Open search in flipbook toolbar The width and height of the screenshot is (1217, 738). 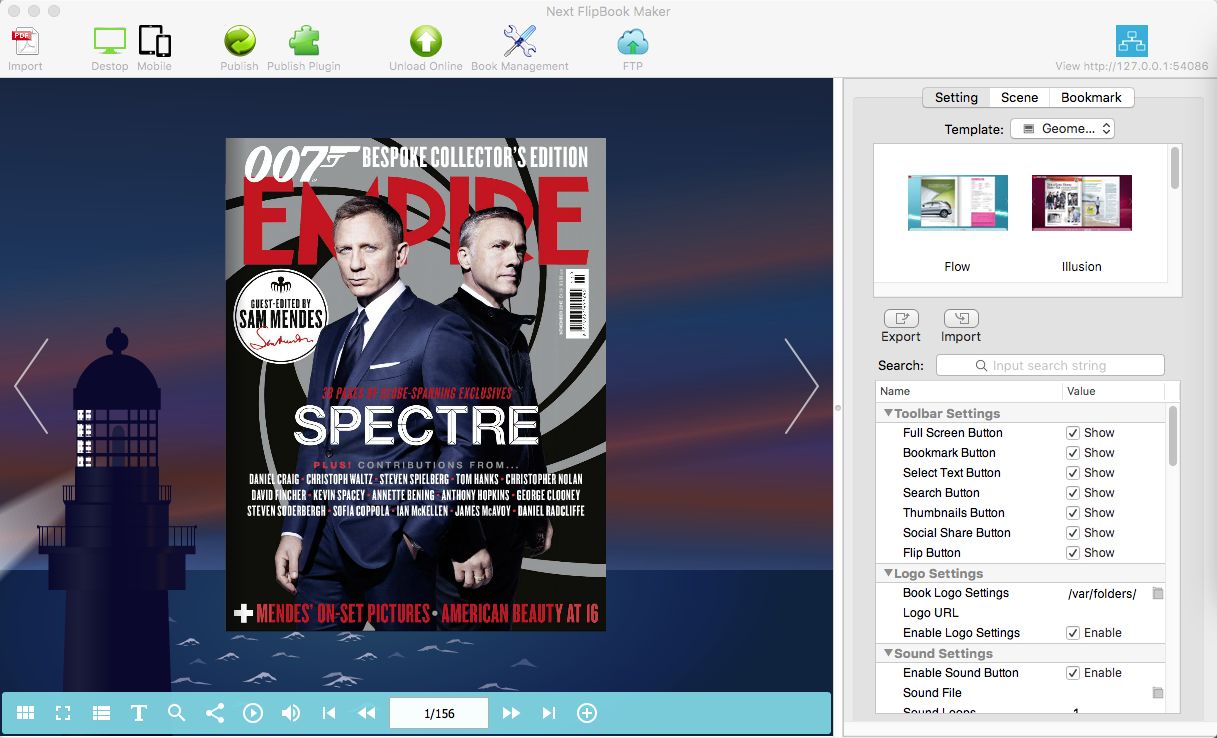176,713
